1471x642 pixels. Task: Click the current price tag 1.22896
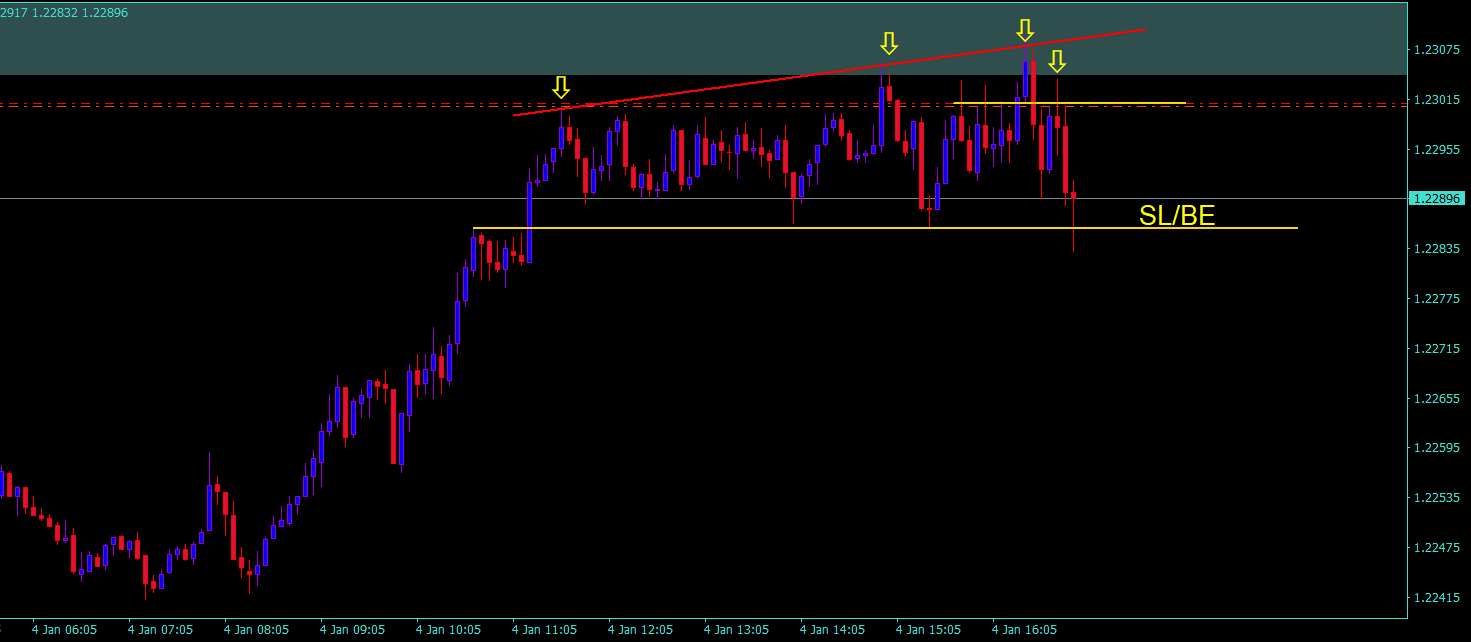pyautogui.click(x=1435, y=198)
